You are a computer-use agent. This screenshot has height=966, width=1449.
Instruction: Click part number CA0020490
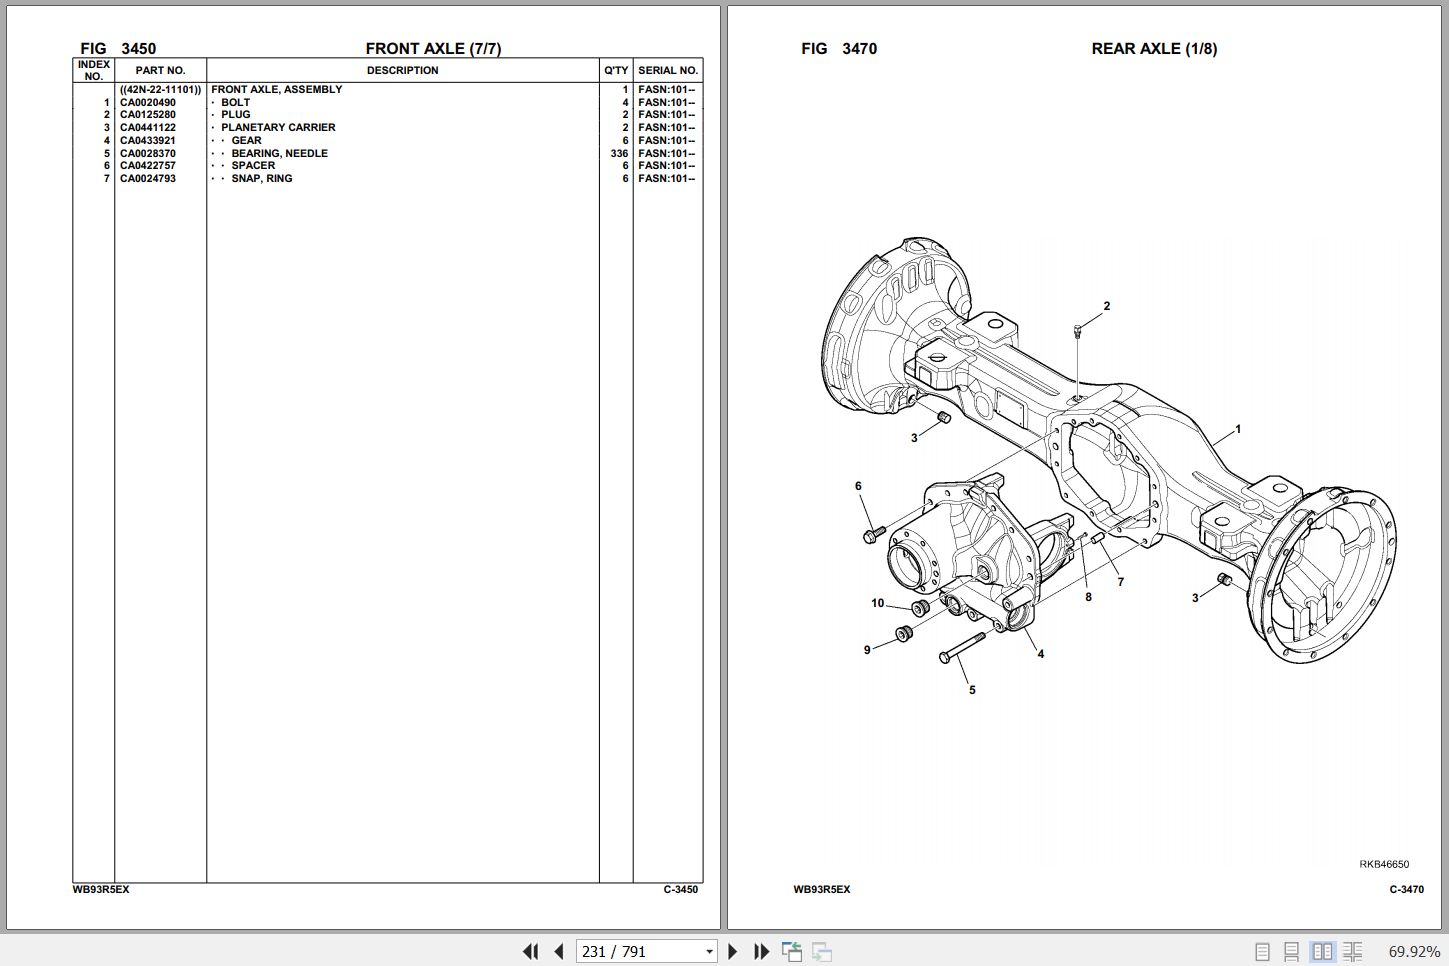pos(148,102)
